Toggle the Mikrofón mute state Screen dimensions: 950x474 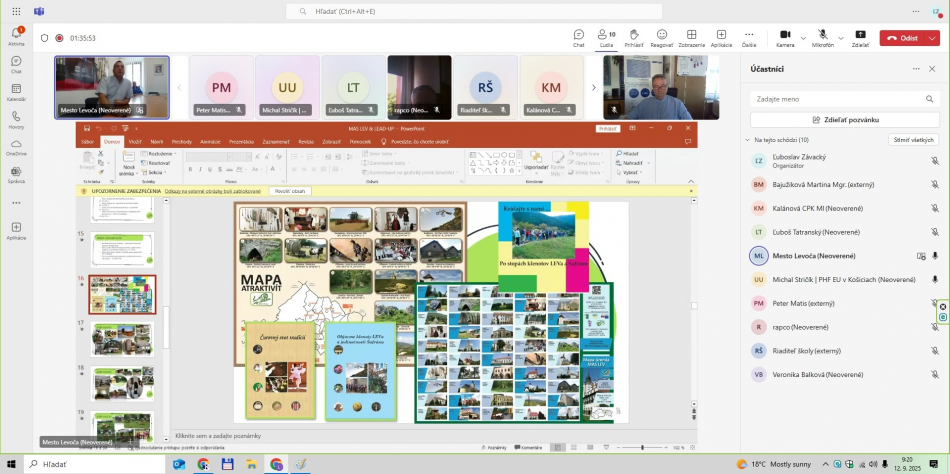[x=822, y=35]
